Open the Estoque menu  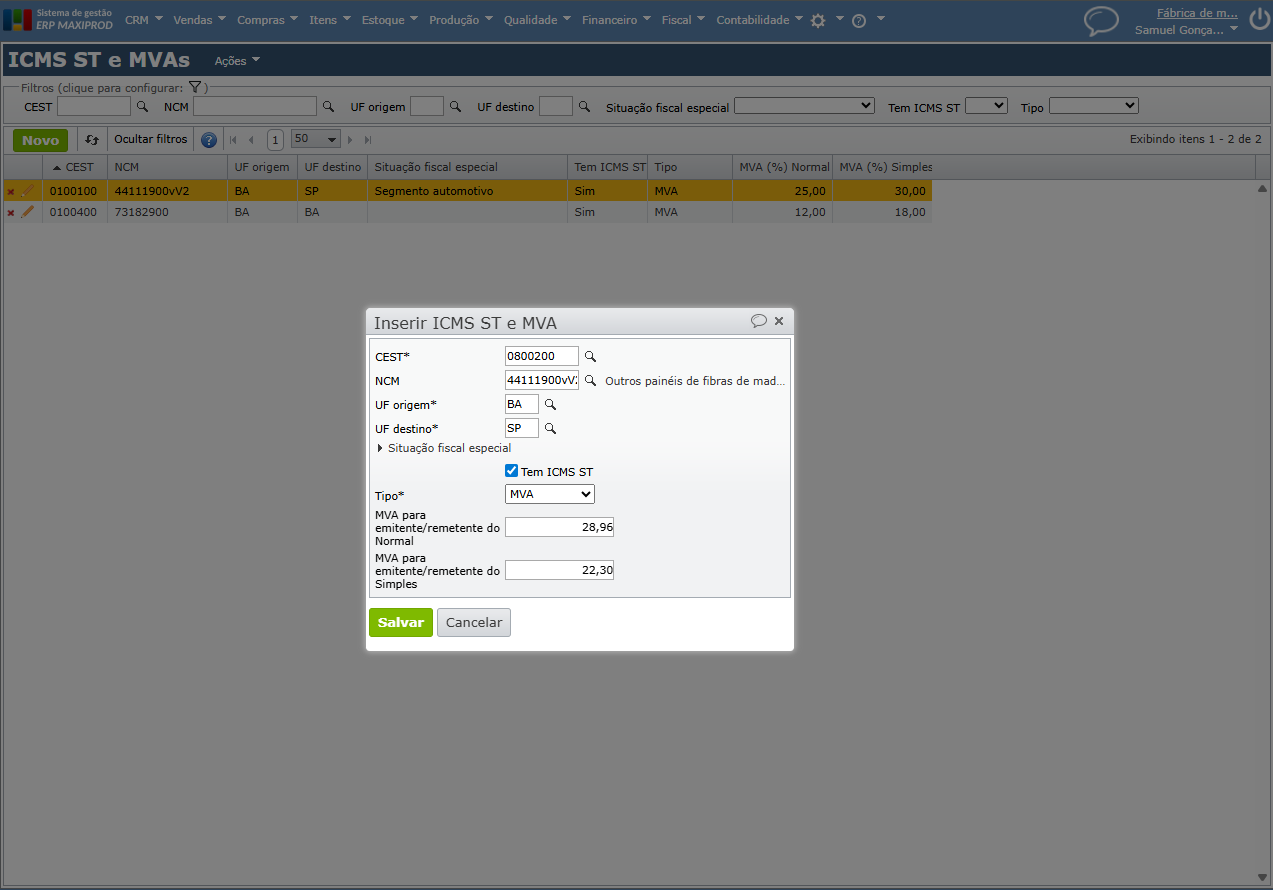coord(390,20)
